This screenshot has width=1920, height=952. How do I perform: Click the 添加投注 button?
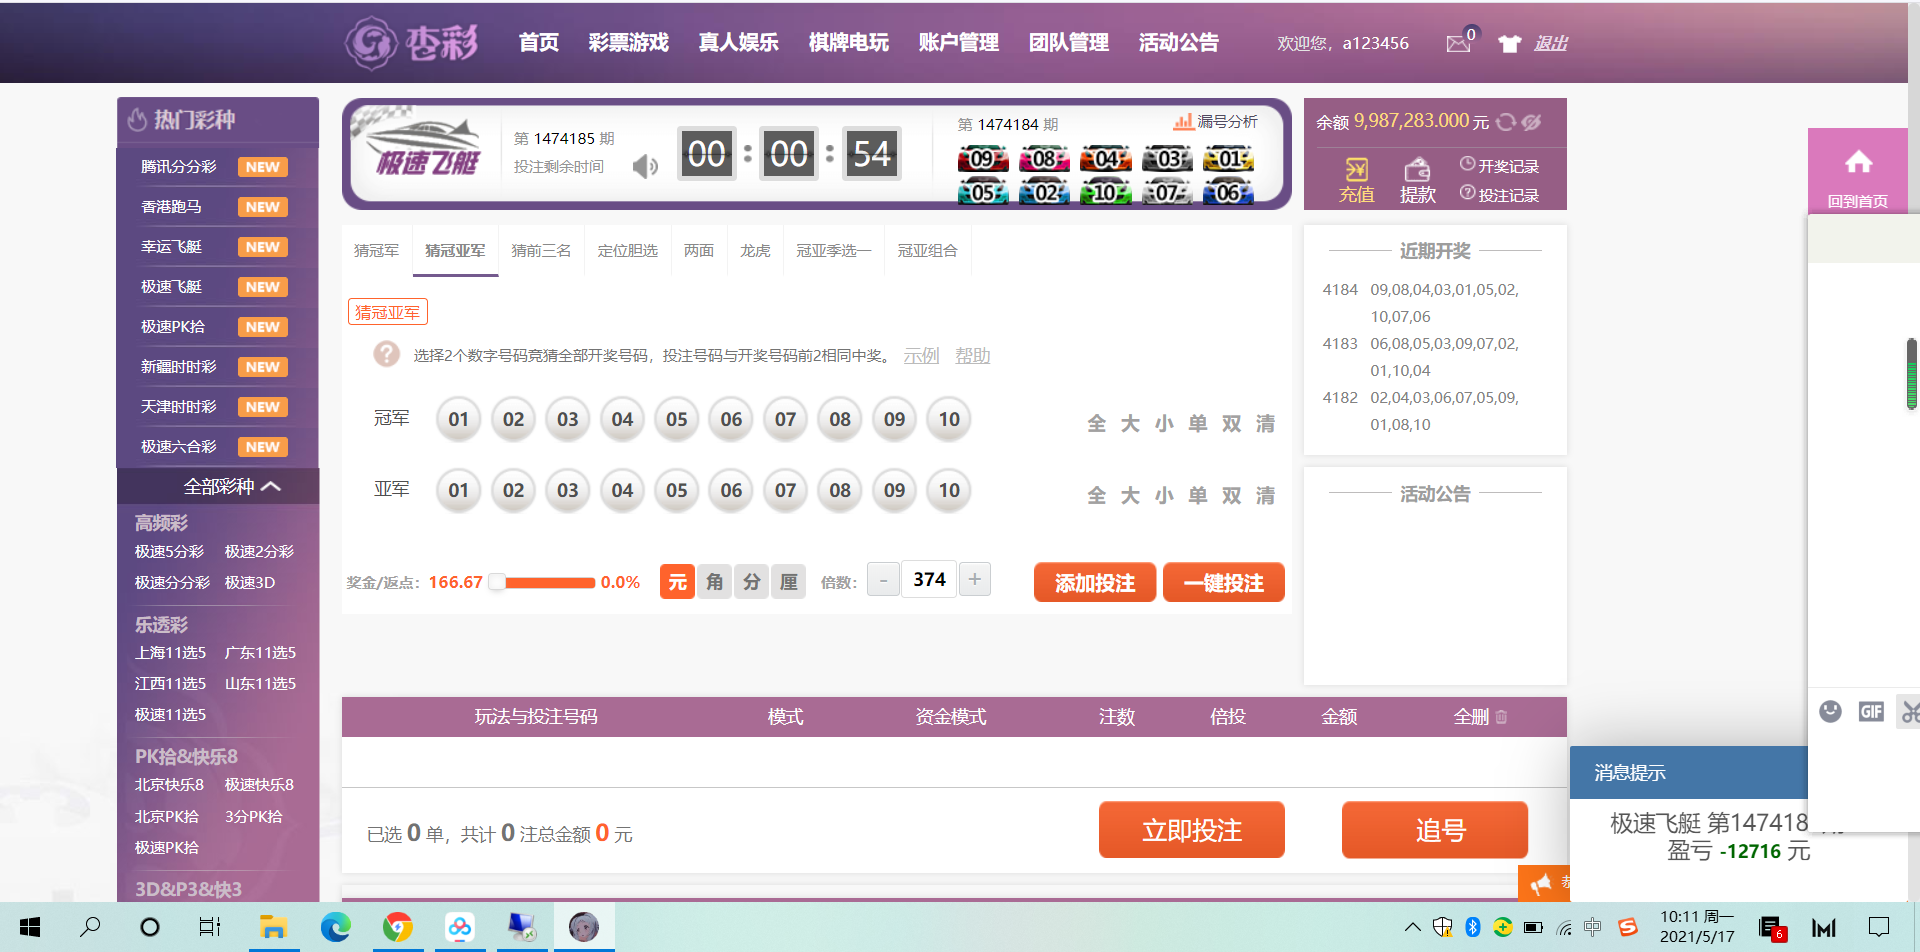(x=1094, y=583)
